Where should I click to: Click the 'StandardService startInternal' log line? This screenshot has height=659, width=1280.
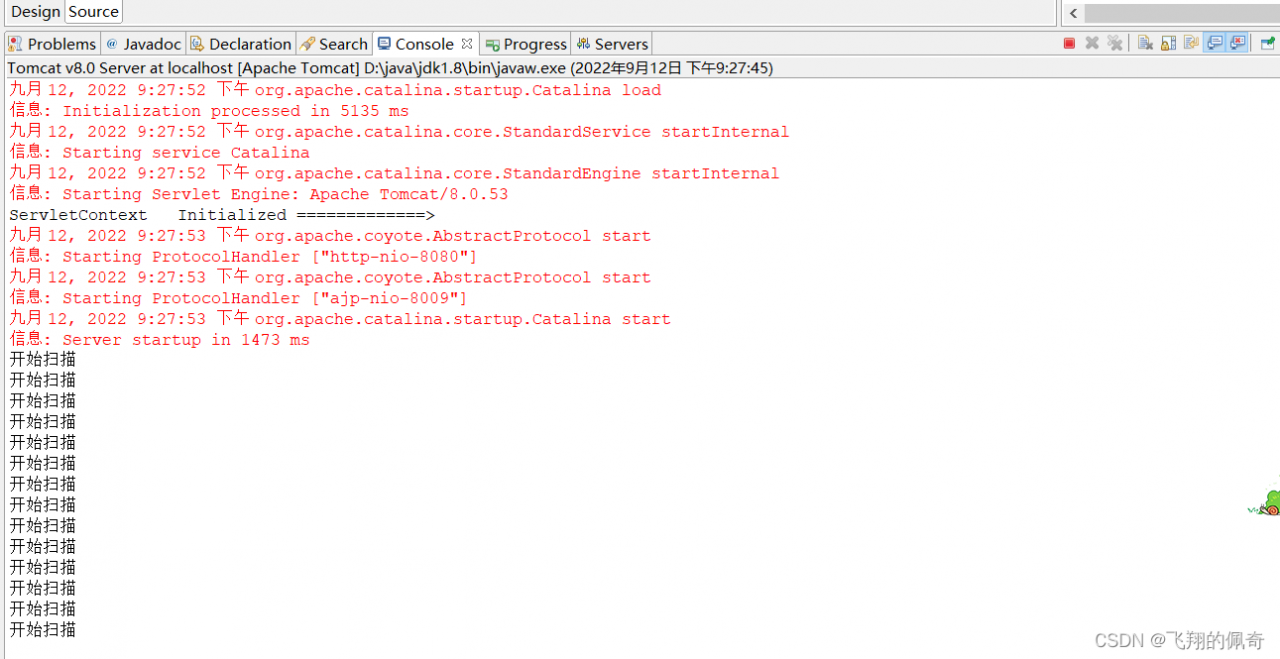[x=399, y=132]
